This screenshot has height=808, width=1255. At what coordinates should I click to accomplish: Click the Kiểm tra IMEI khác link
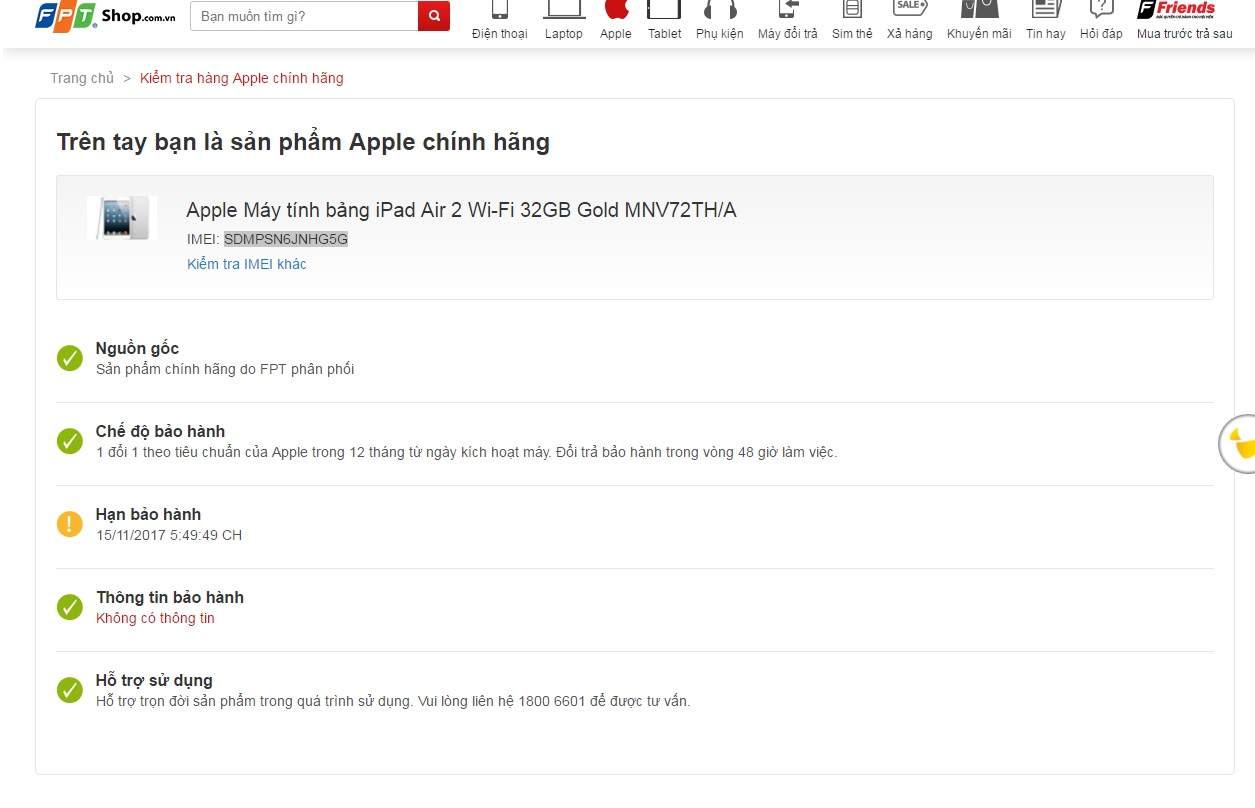[x=247, y=264]
